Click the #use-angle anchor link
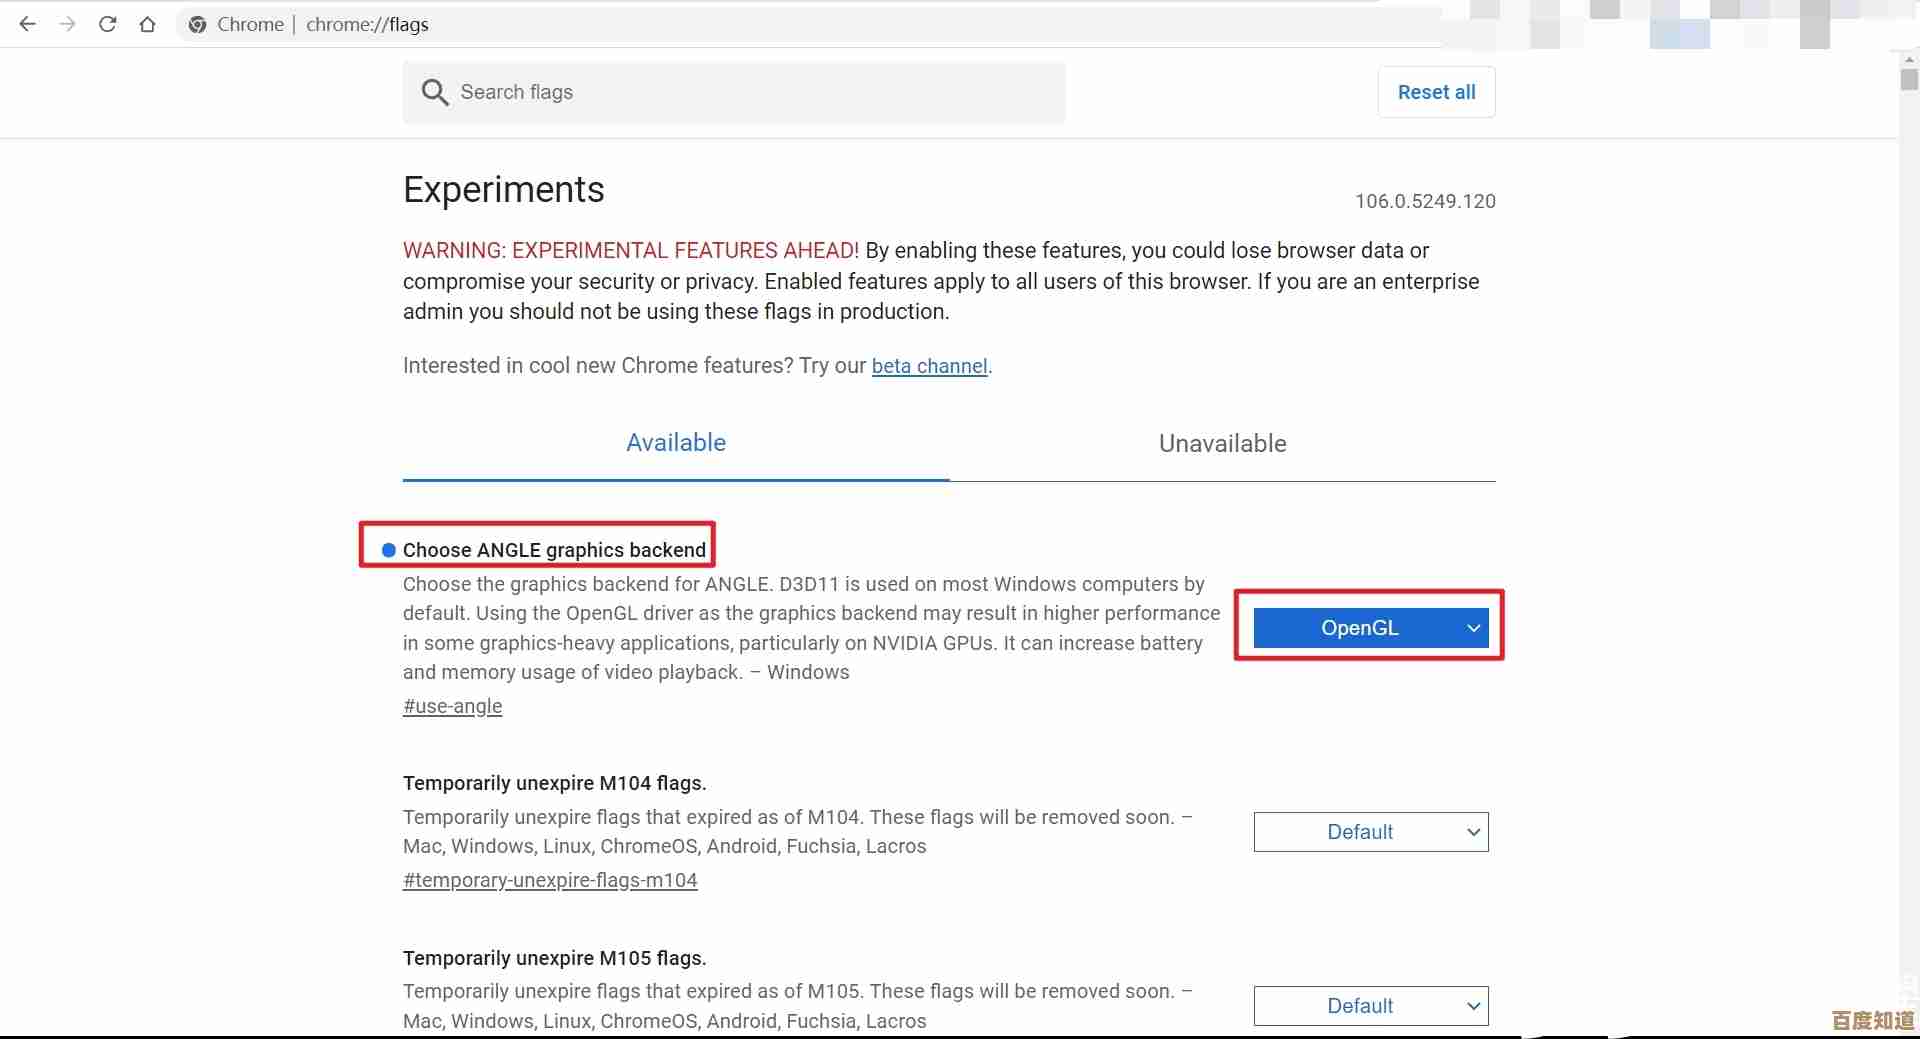The height and width of the screenshot is (1039, 1920). point(452,706)
